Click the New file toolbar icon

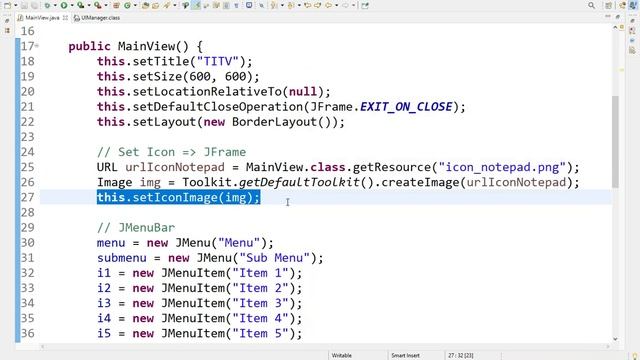click(x=7, y=5)
